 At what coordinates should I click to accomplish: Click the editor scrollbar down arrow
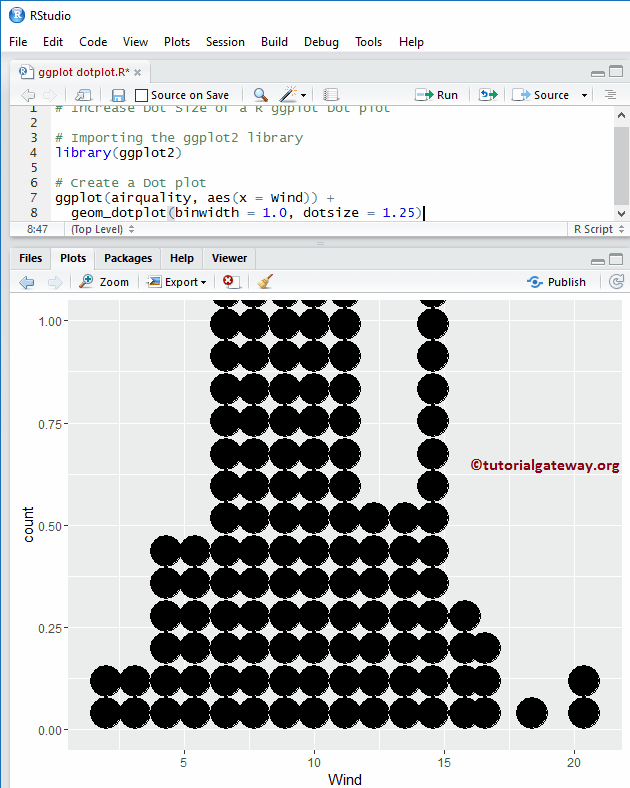621,213
